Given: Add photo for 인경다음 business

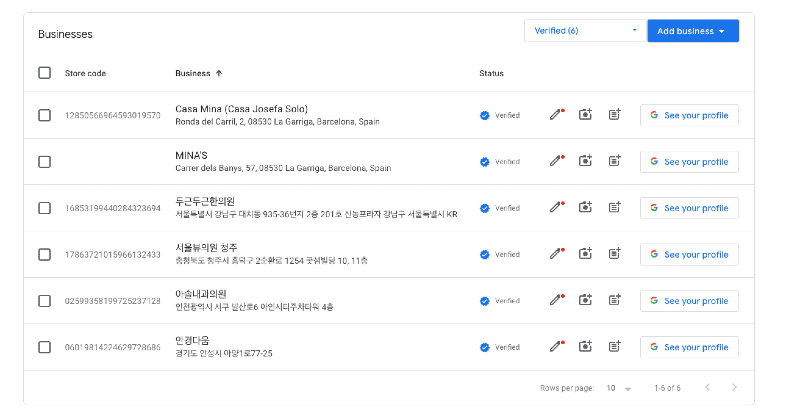Looking at the screenshot, I should pos(586,347).
